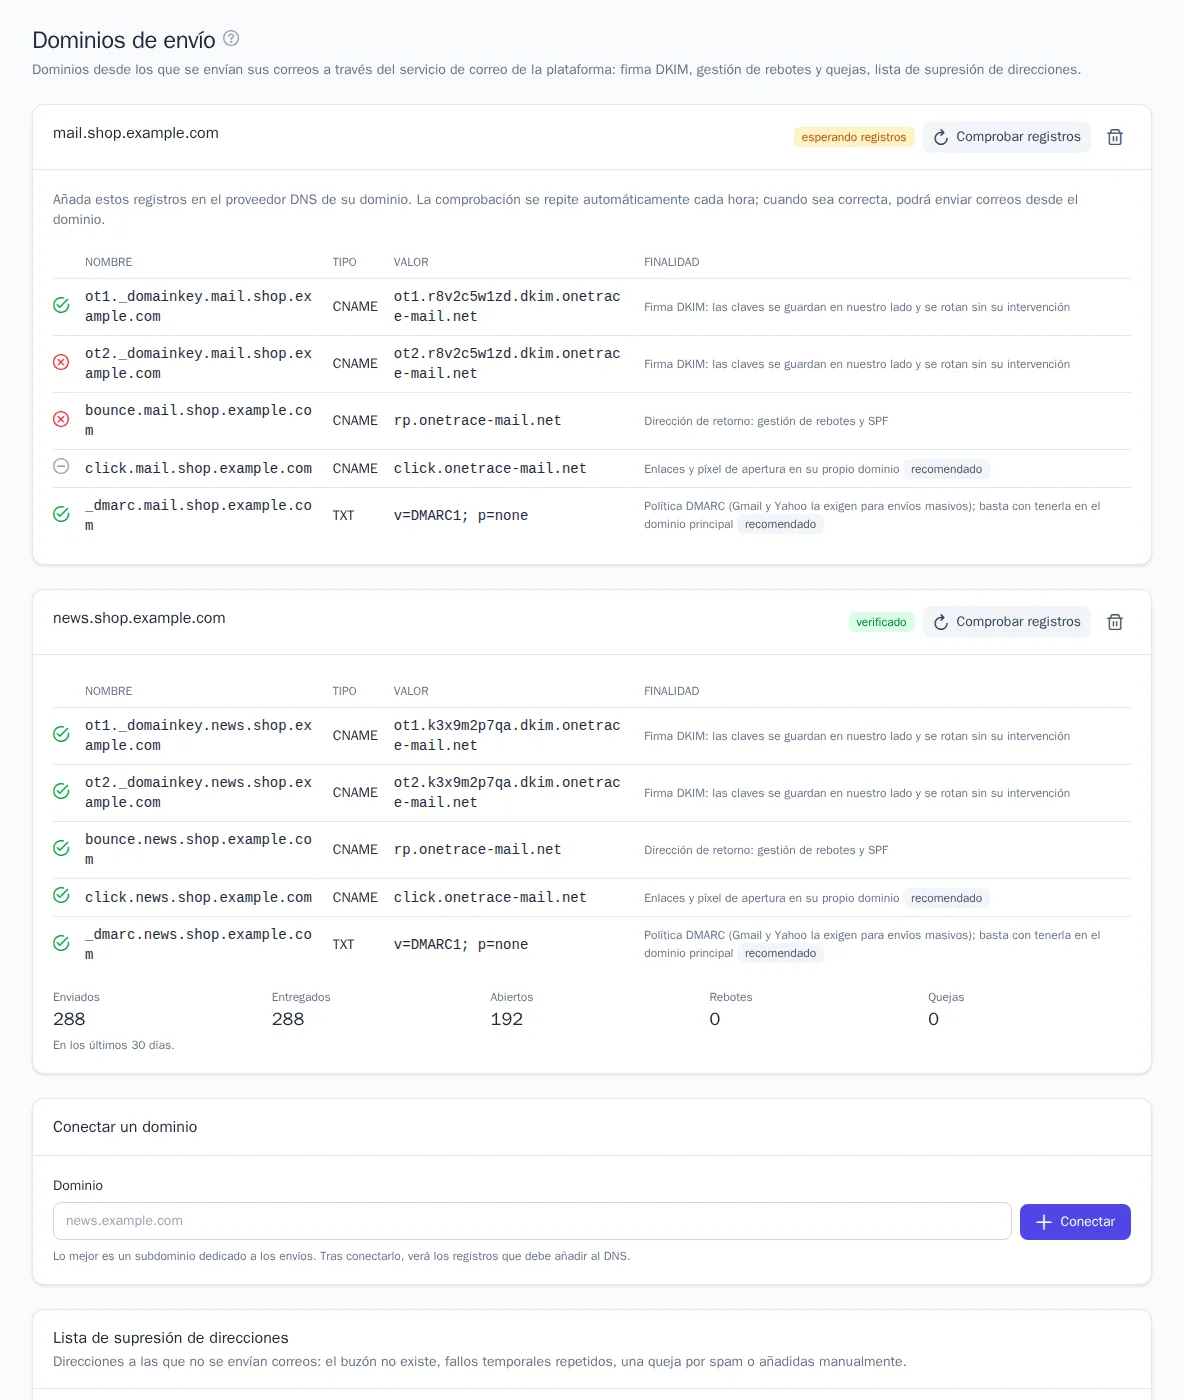
Task: Select the bounce.mail.shop.example.com name
Action: 198,420
